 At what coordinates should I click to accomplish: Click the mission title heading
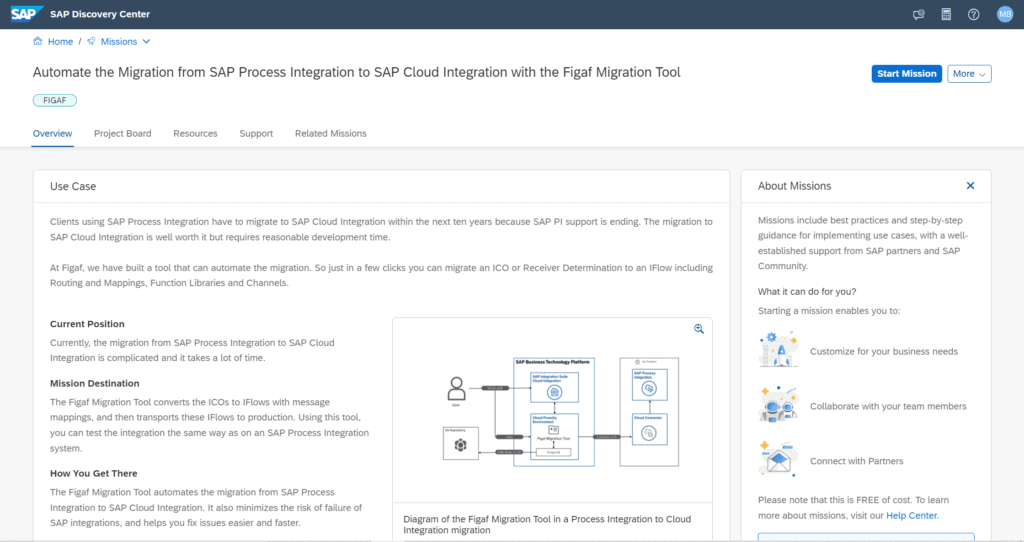pos(357,72)
